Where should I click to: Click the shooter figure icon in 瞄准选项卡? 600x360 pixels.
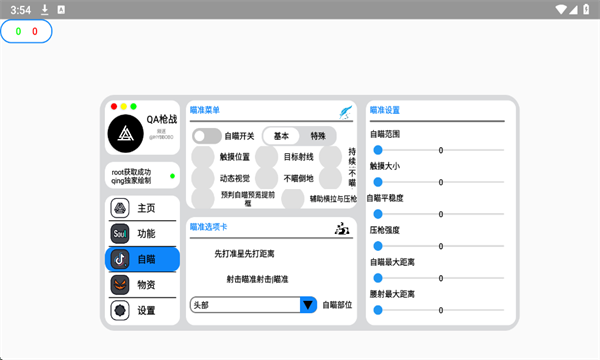pos(342,228)
